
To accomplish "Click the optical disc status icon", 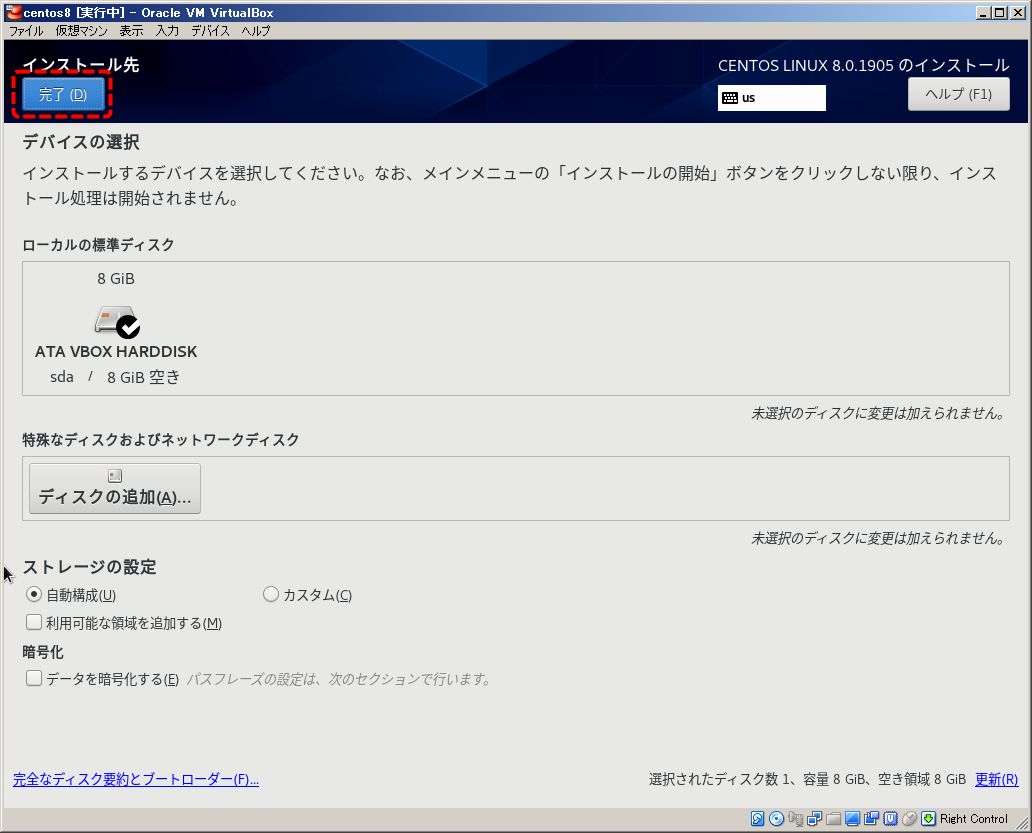I will click(x=776, y=819).
